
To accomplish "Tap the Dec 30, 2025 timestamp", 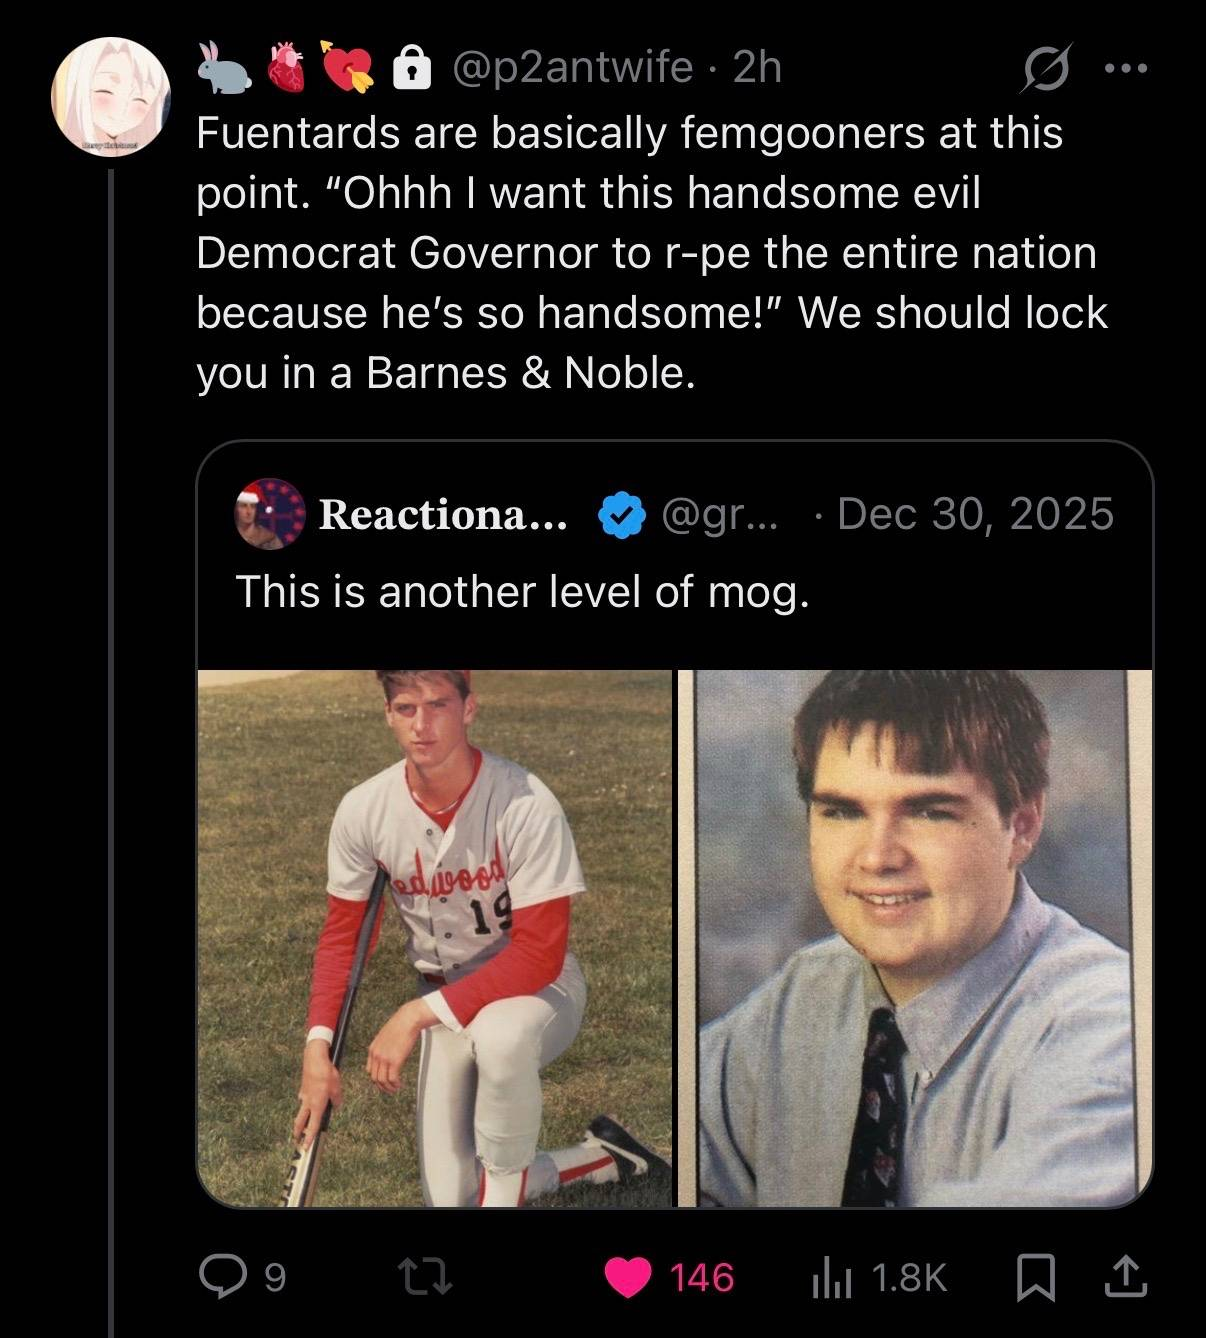I will tap(975, 514).
